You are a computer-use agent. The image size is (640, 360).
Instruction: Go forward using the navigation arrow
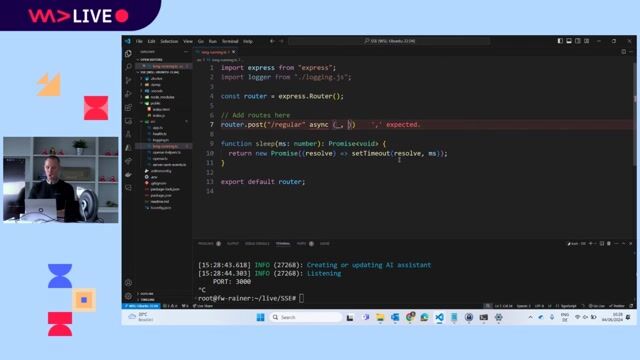pyautogui.click(x=281, y=41)
